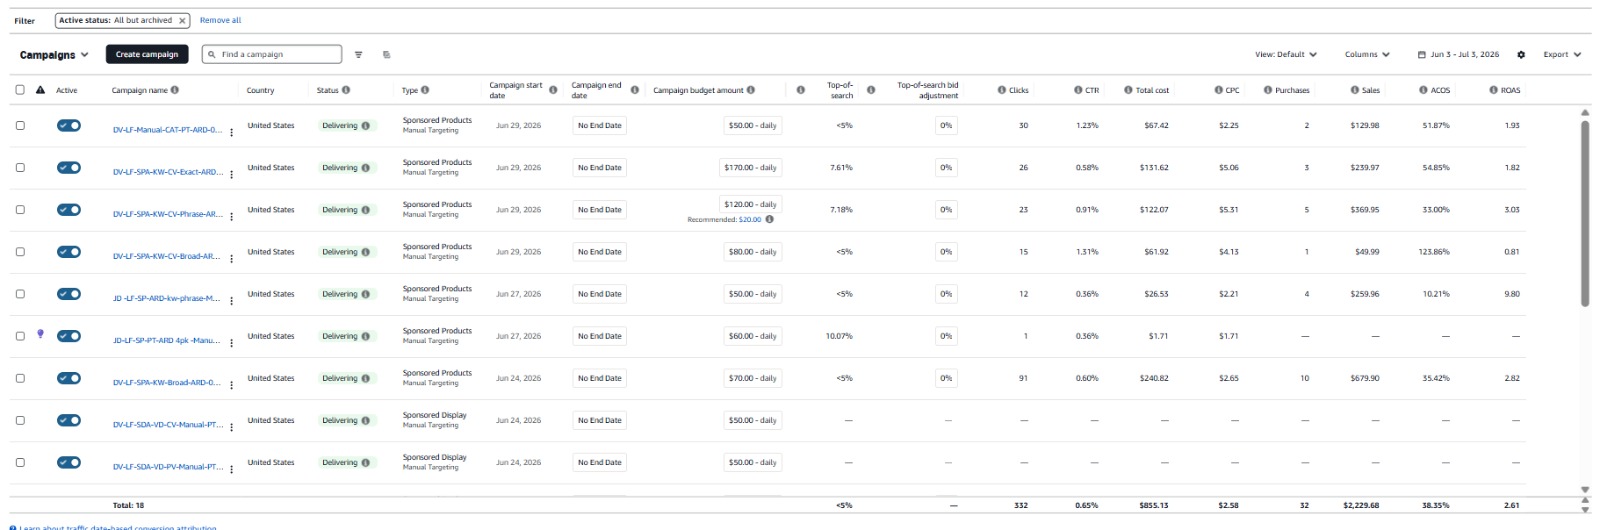Show info for Campaign end date column

click(635, 90)
